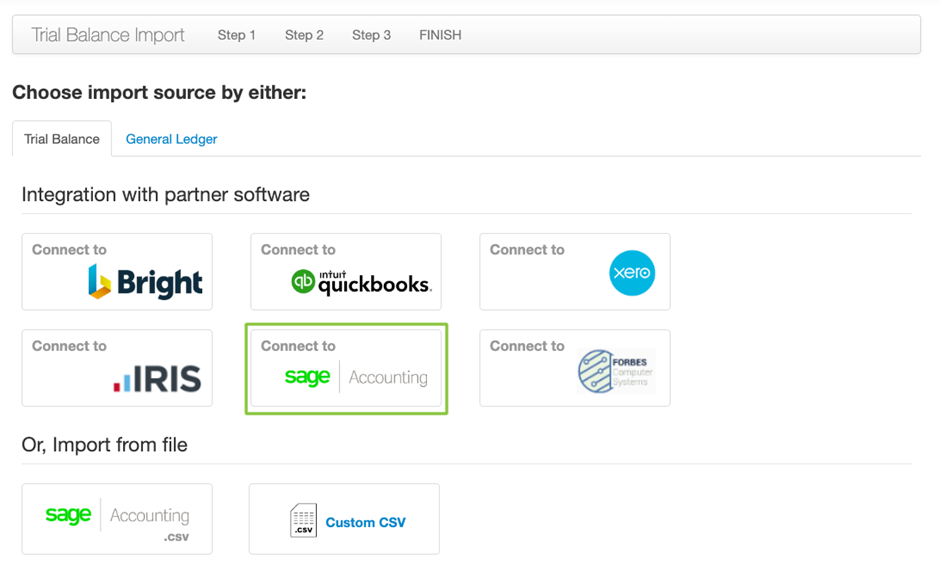Click the 'Or, Import from file' heading
The height and width of the screenshot is (577, 940).
click(104, 444)
